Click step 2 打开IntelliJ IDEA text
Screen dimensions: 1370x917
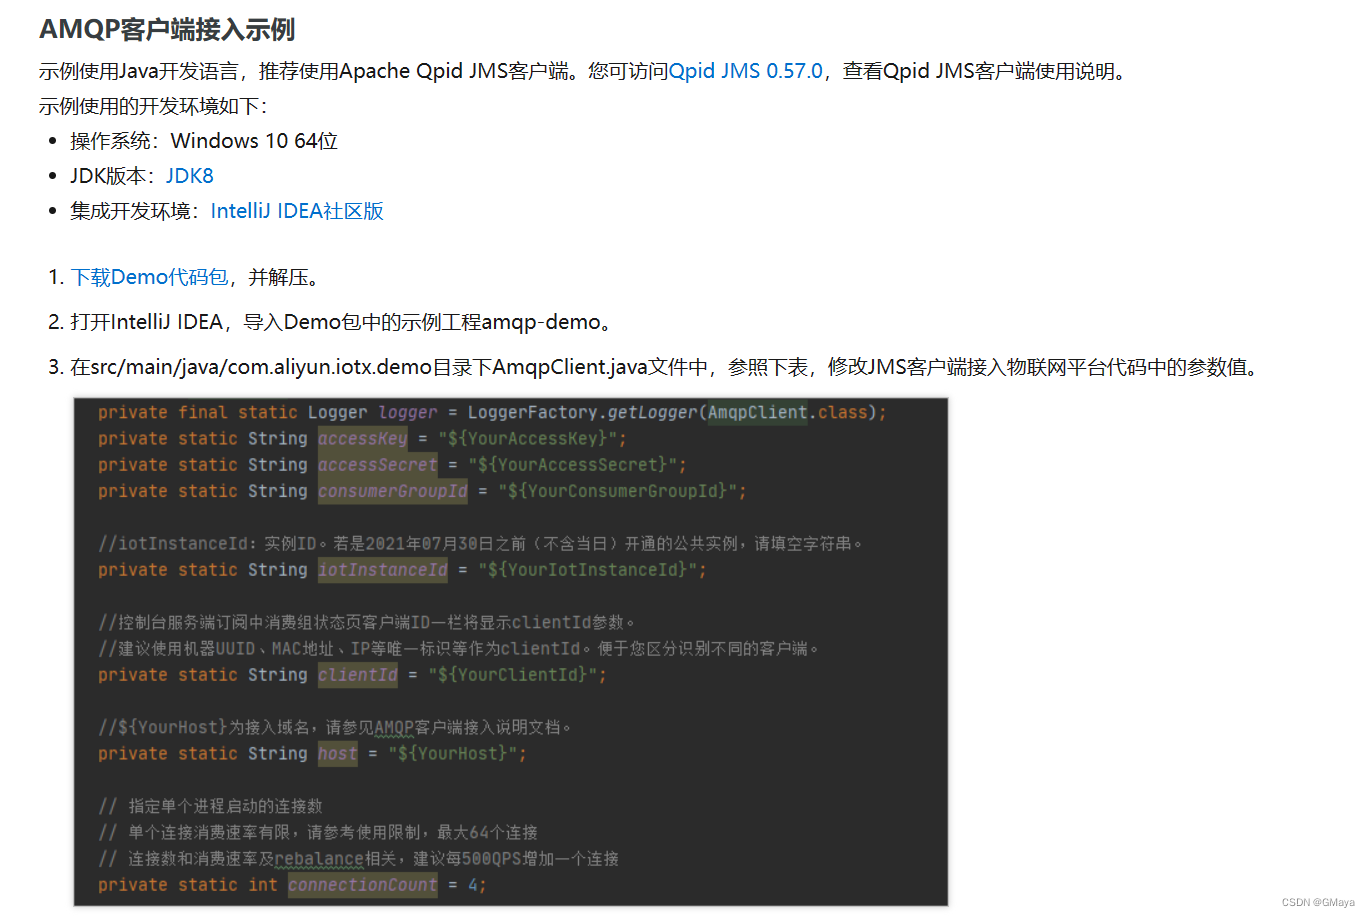click(x=341, y=322)
